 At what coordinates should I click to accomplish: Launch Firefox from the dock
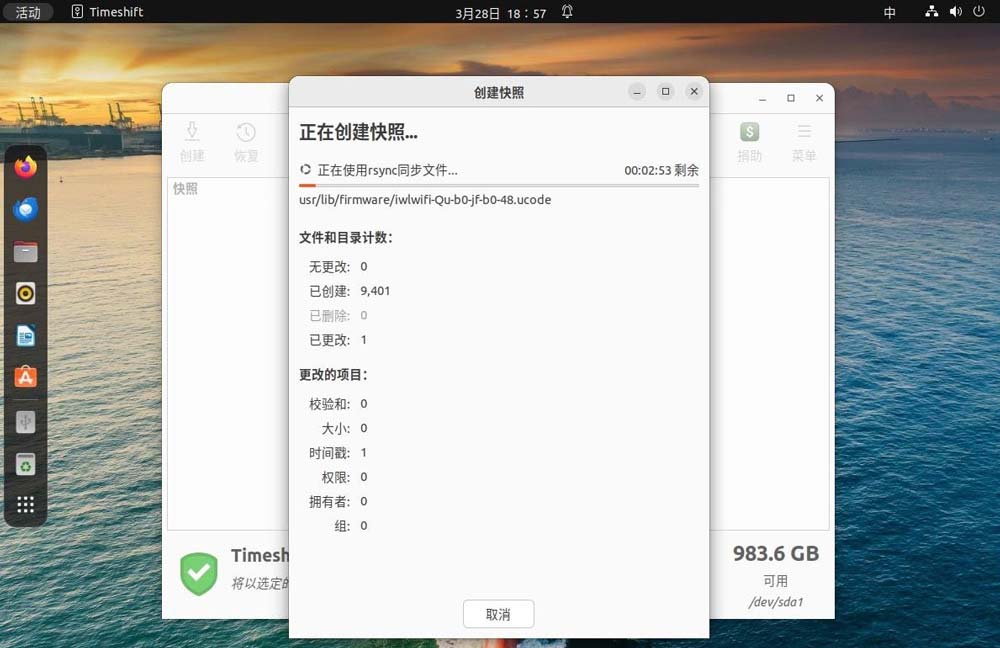[26, 167]
